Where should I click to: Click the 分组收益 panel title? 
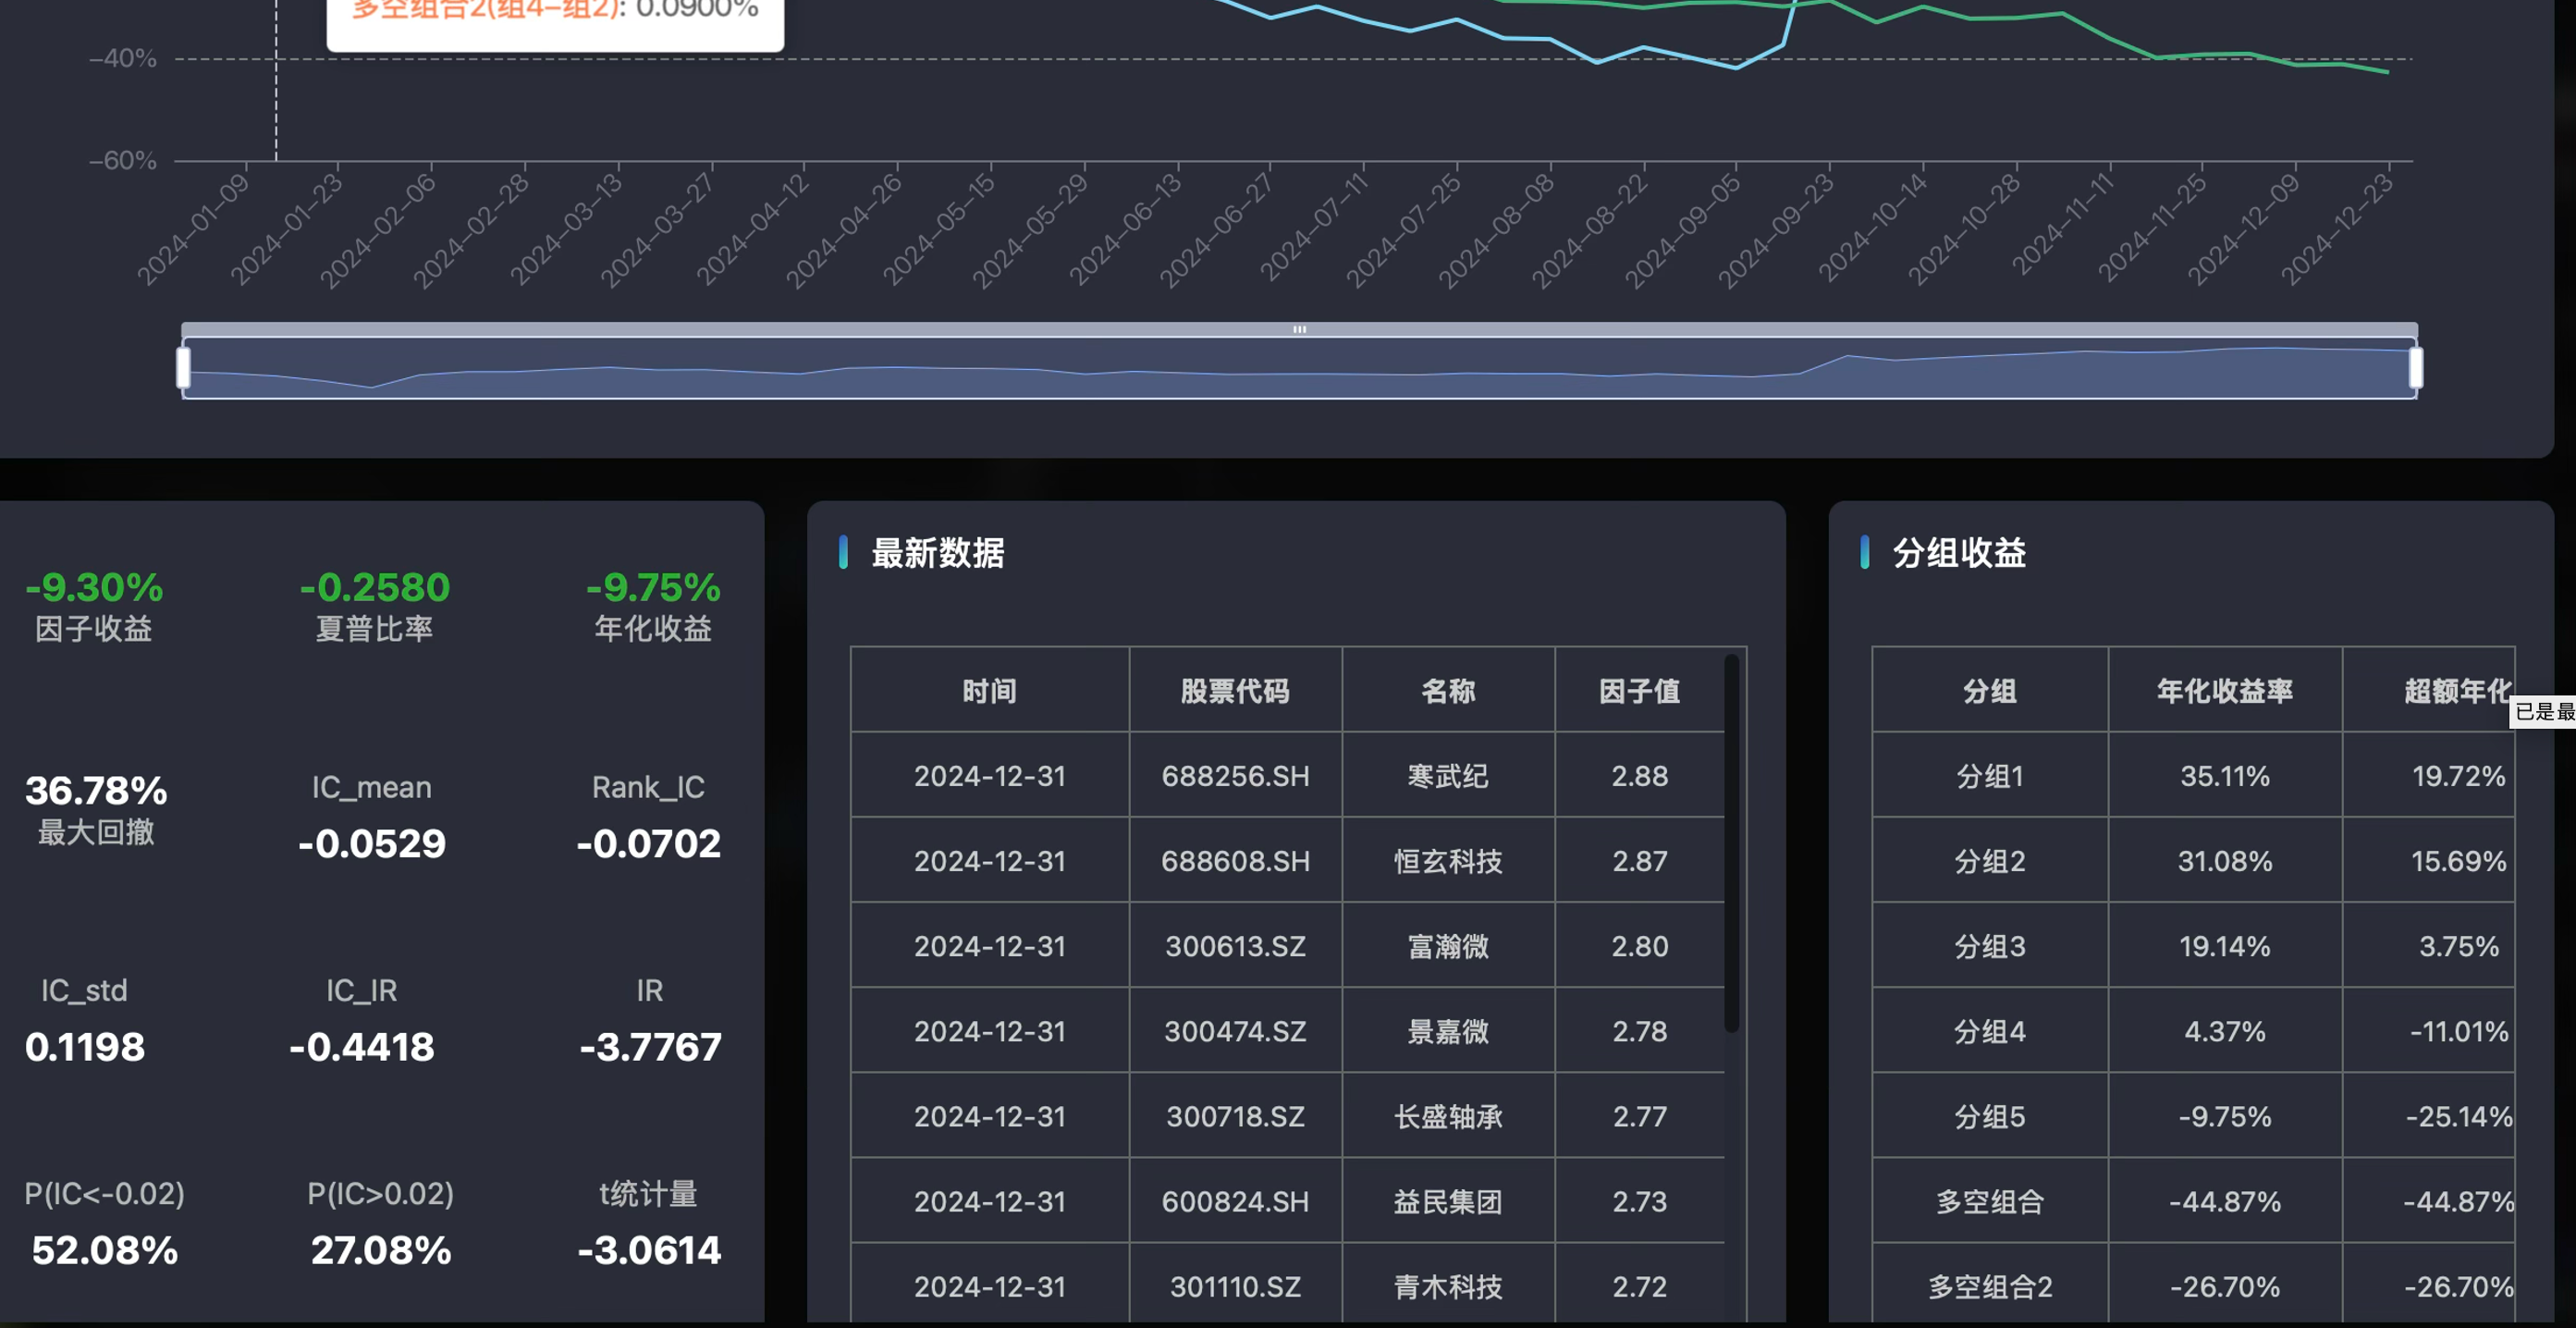coord(1958,553)
